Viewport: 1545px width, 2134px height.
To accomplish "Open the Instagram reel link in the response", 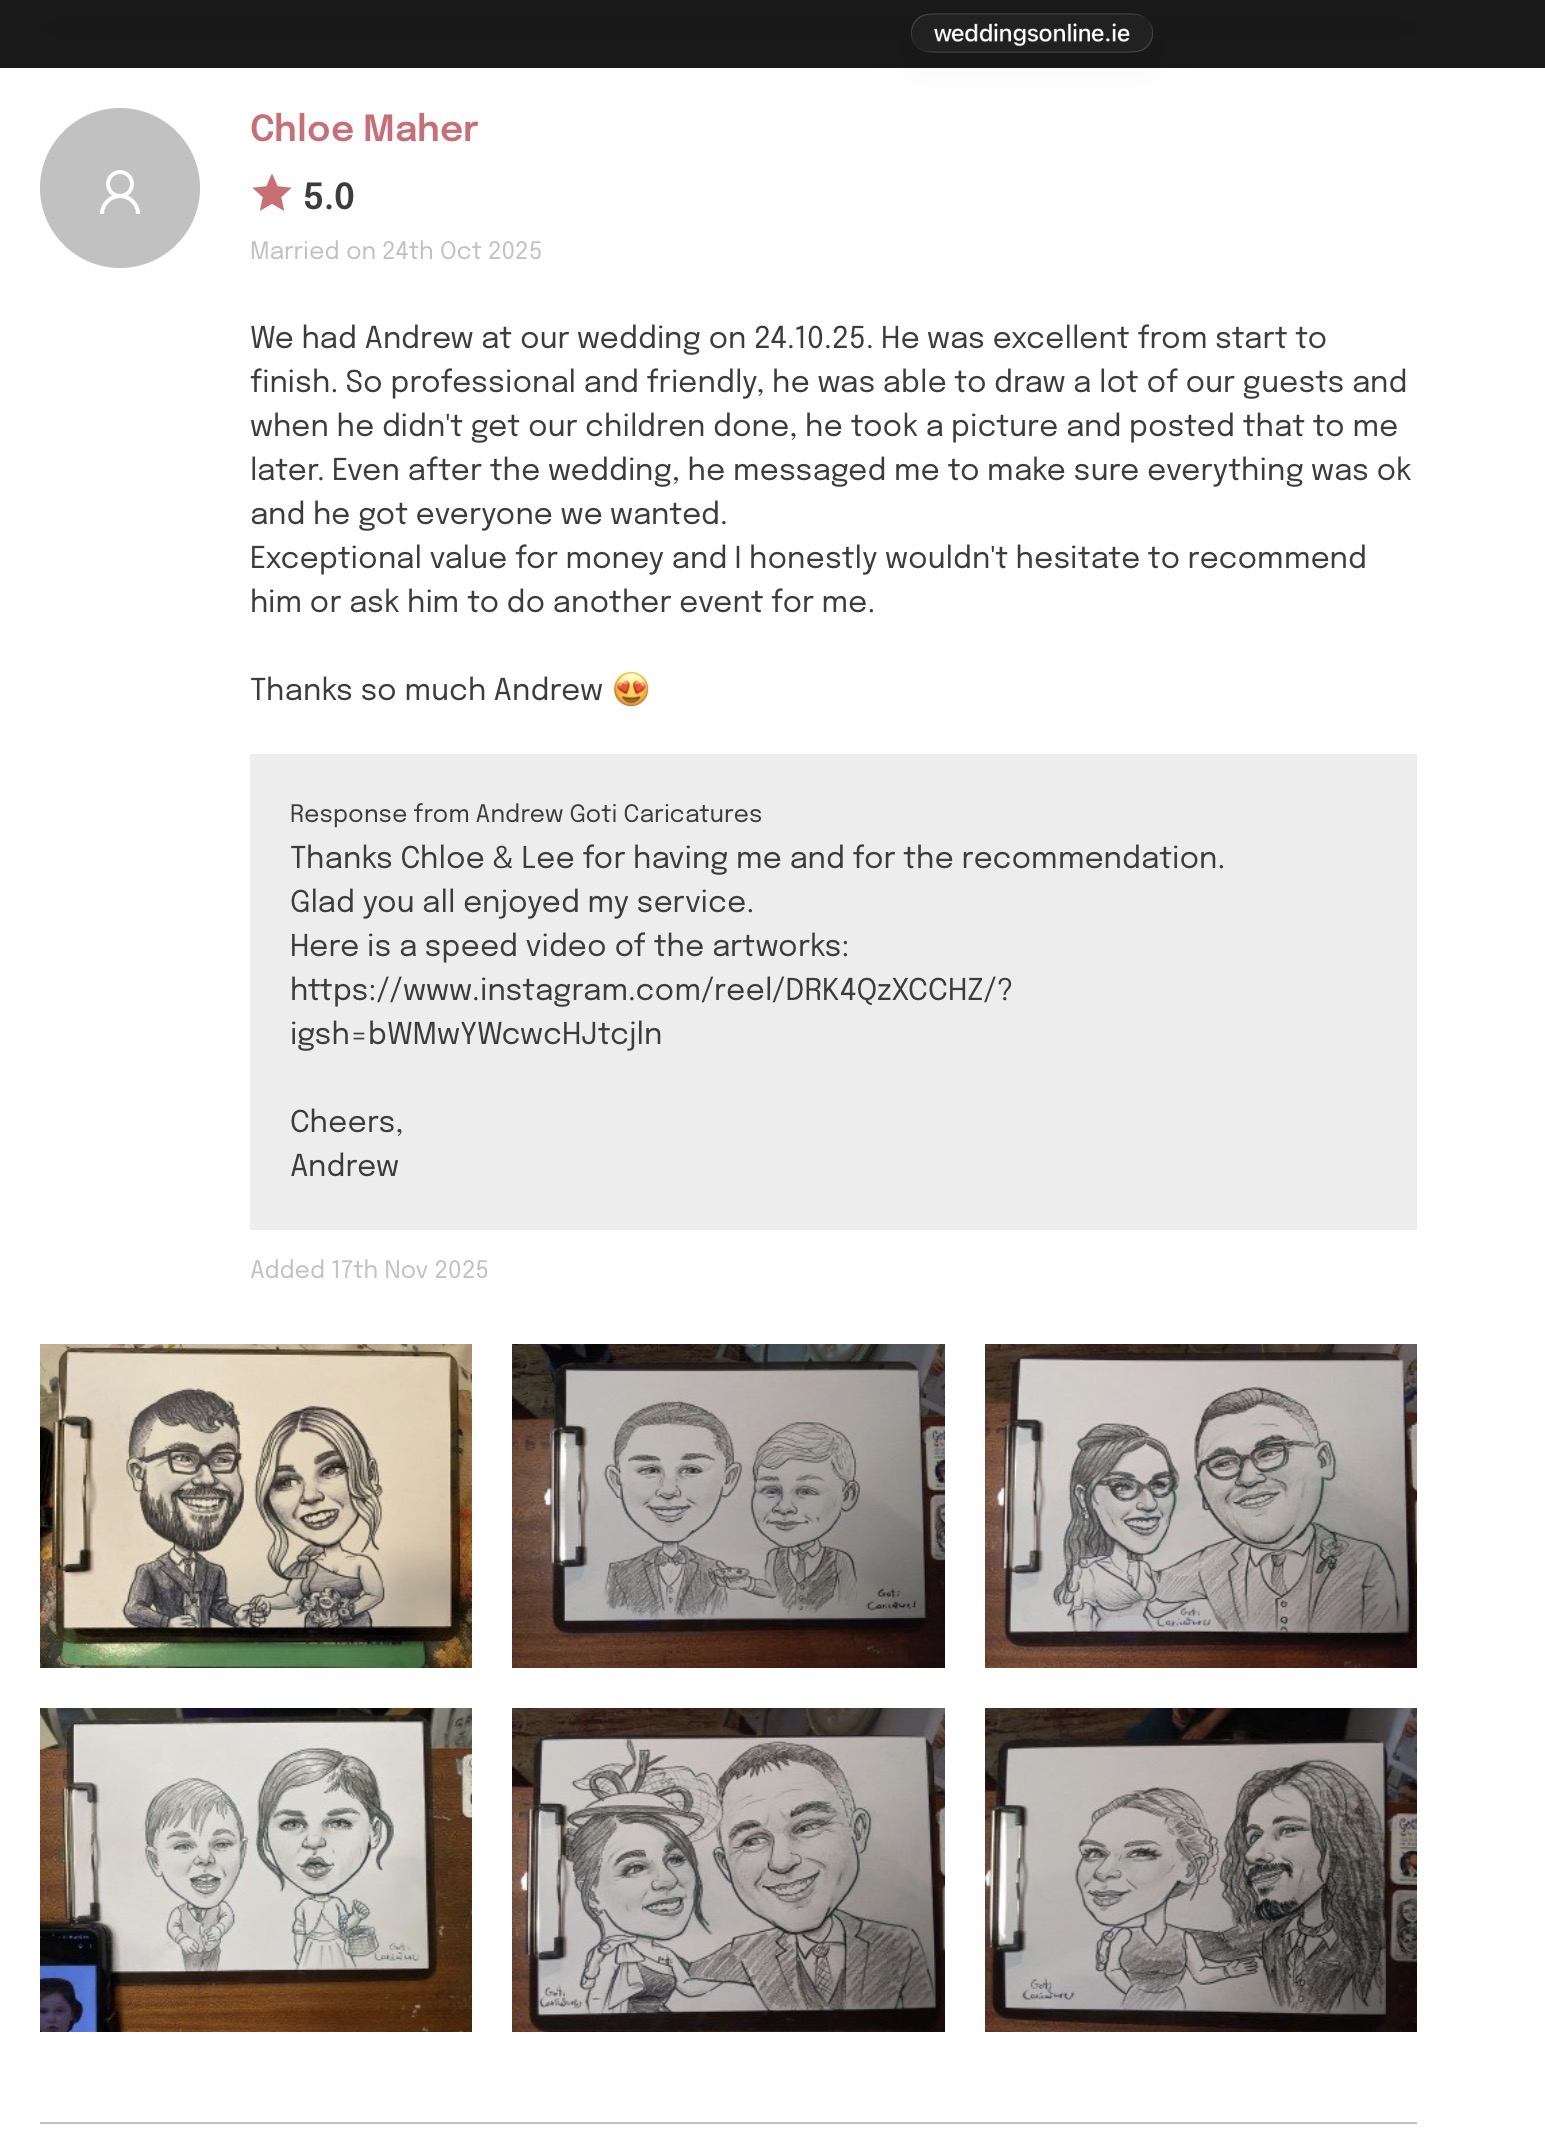I will (x=651, y=1011).
